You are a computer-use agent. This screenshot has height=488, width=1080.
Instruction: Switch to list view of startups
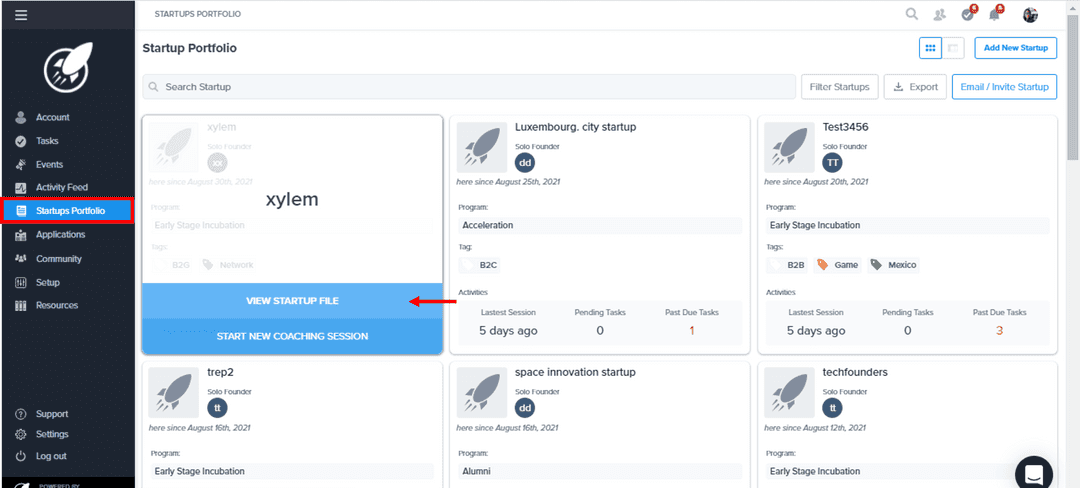954,48
